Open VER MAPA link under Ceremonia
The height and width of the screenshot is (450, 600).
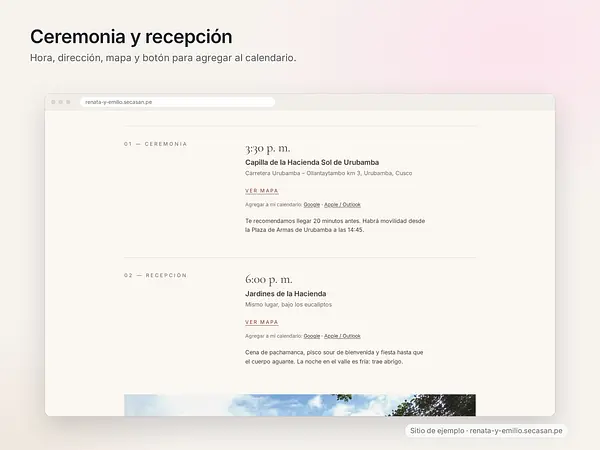coord(262,191)
